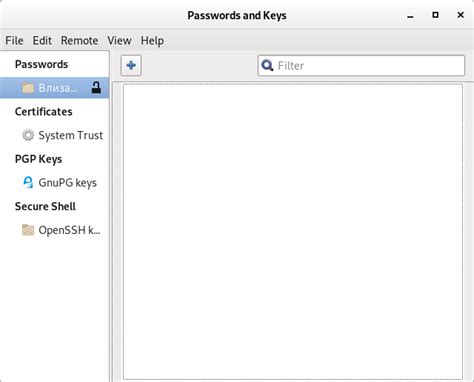Select OpenSSH keys under Secure Shell
474x382 pixels.
[x=55, y=230]
